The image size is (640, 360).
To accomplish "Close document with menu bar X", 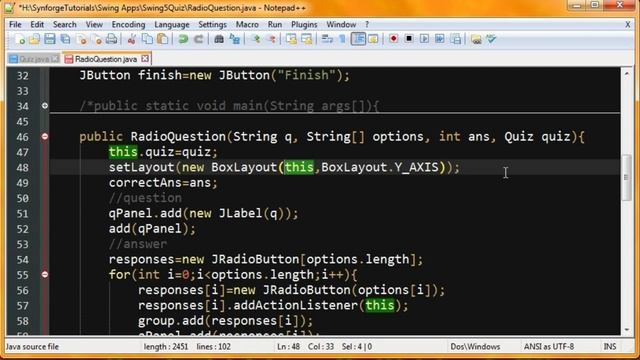I will click(x=628, y=24).
